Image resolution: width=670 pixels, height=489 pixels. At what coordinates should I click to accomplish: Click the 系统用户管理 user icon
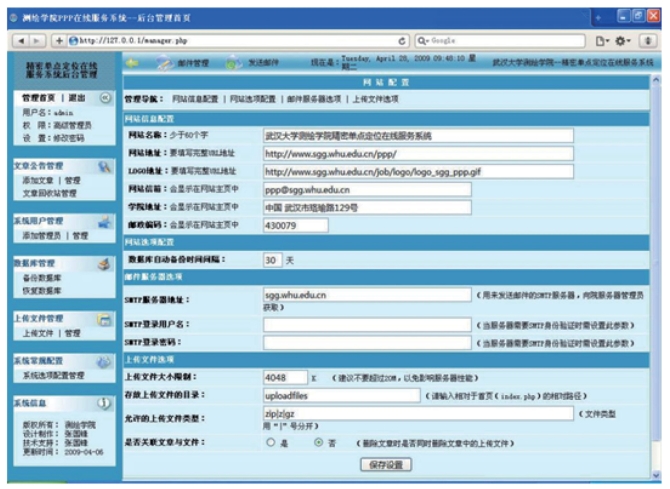[105, 221]
